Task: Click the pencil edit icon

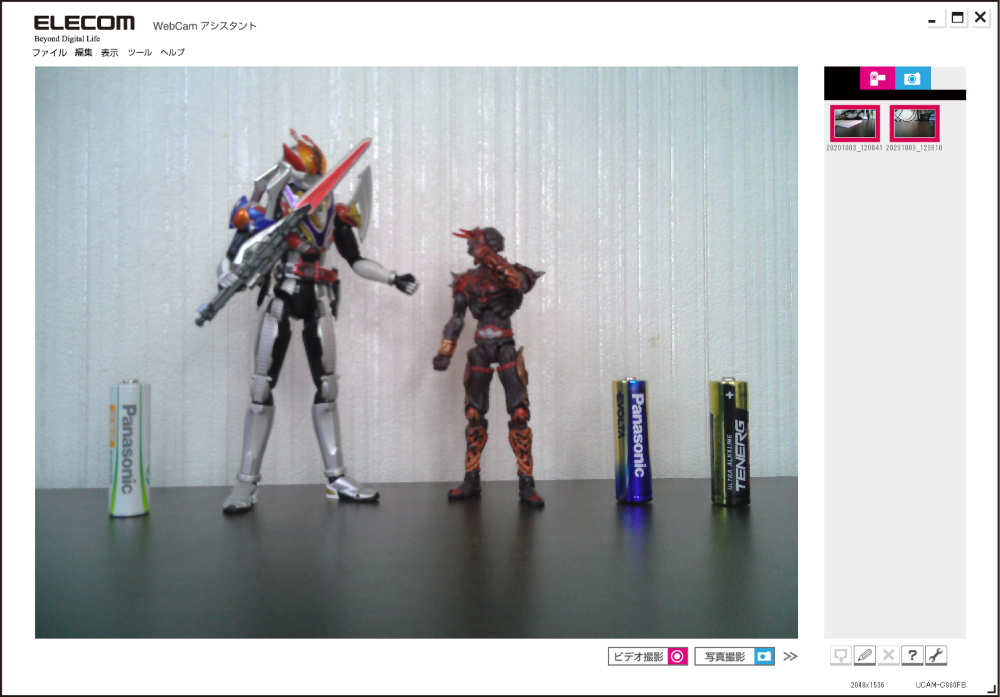Action: pos(865,655)
